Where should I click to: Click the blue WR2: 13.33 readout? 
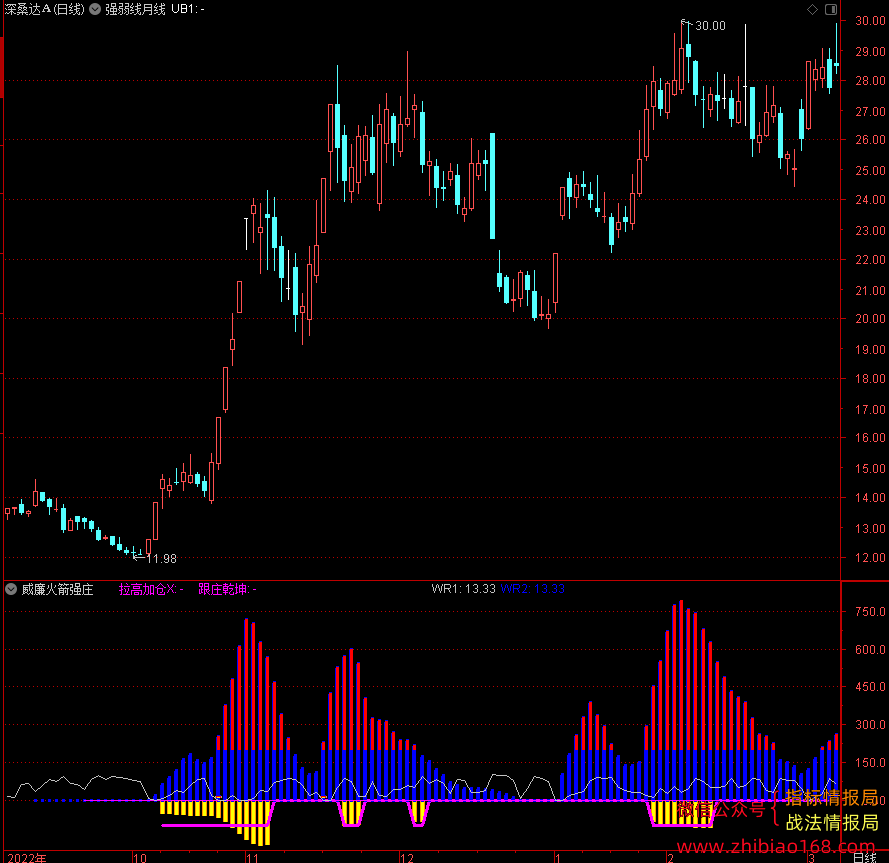click(532, 589)
